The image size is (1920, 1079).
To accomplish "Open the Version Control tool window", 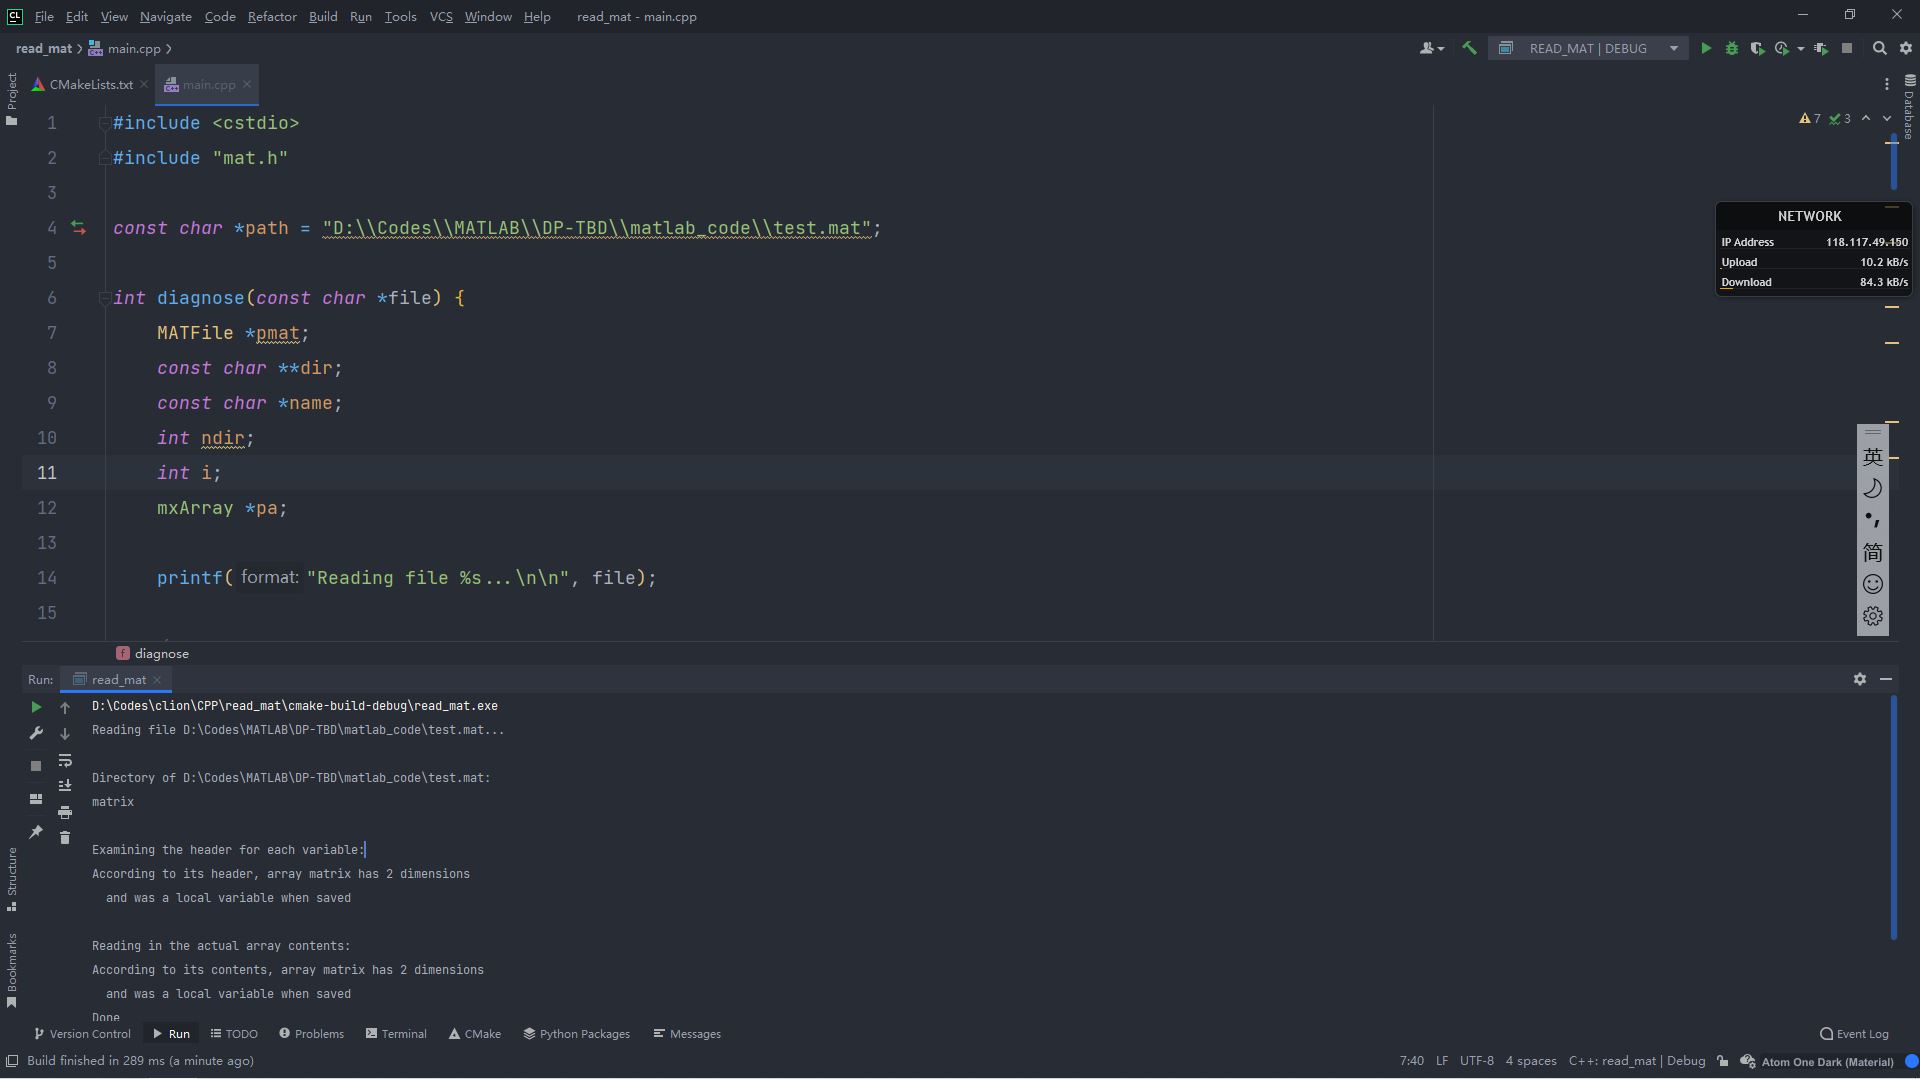I will pos(82,1034).
